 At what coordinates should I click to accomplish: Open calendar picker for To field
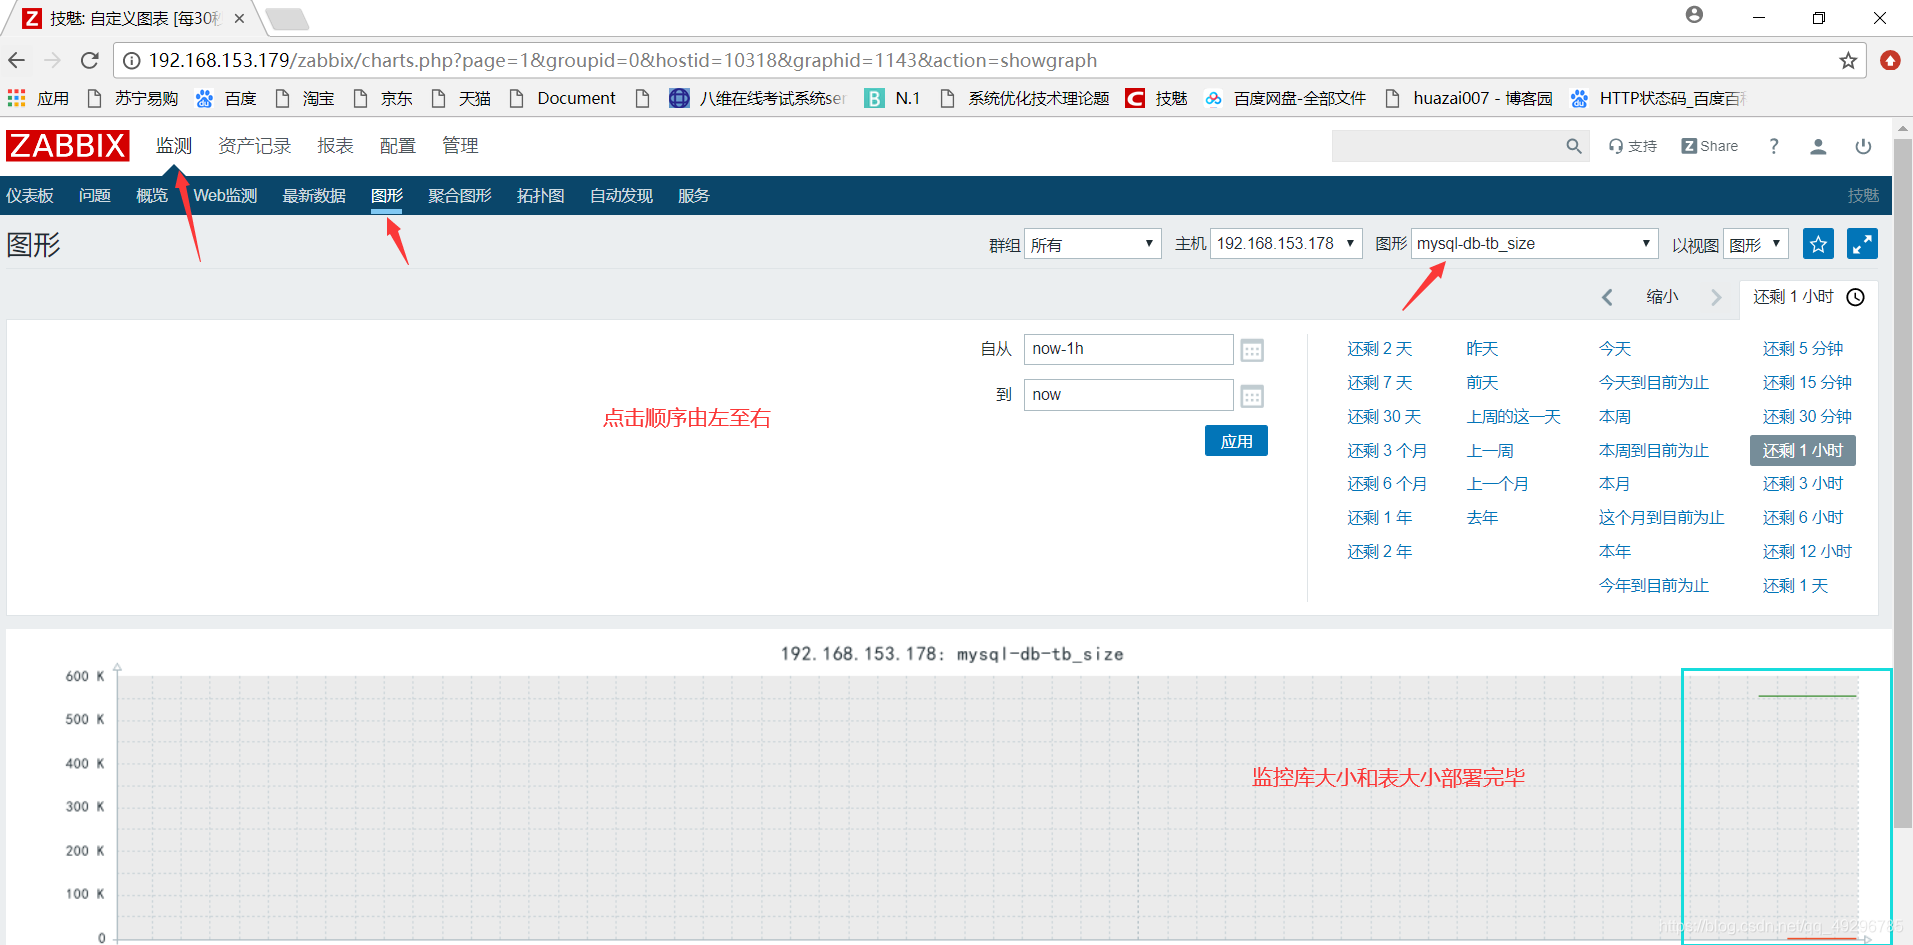[x=1252, y=396]
